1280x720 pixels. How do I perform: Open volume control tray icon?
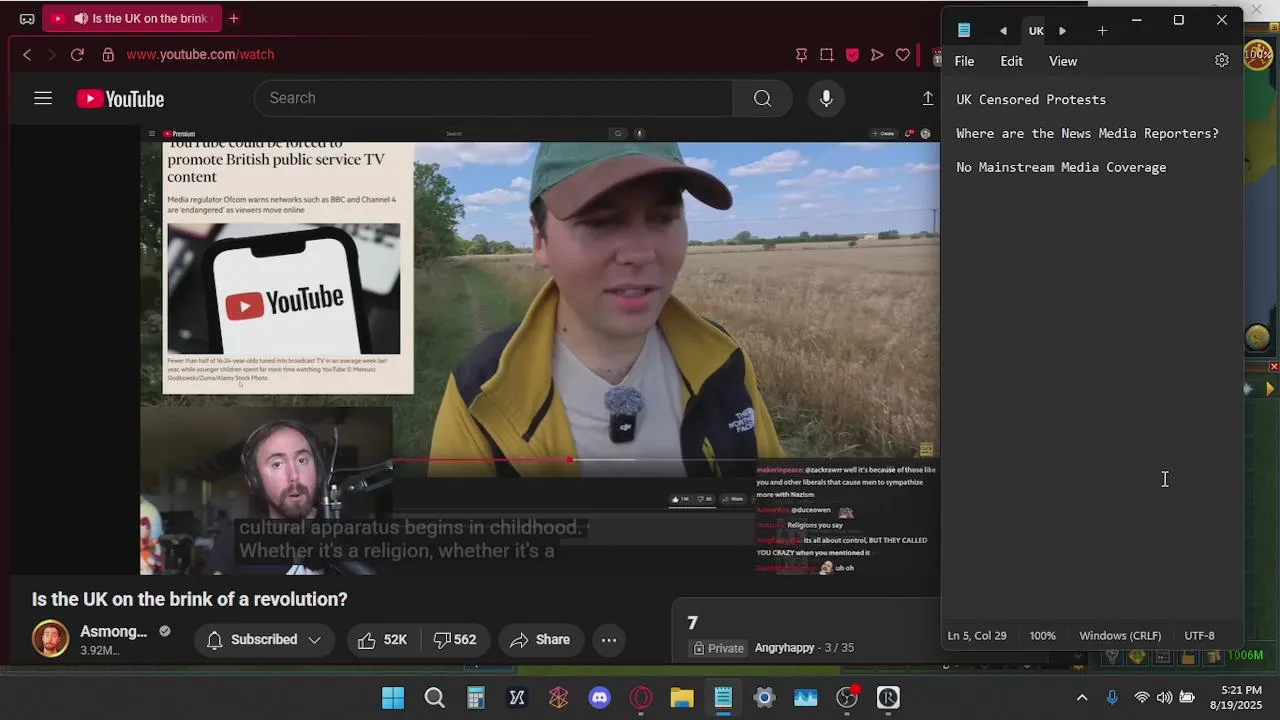pos(1164,698)
